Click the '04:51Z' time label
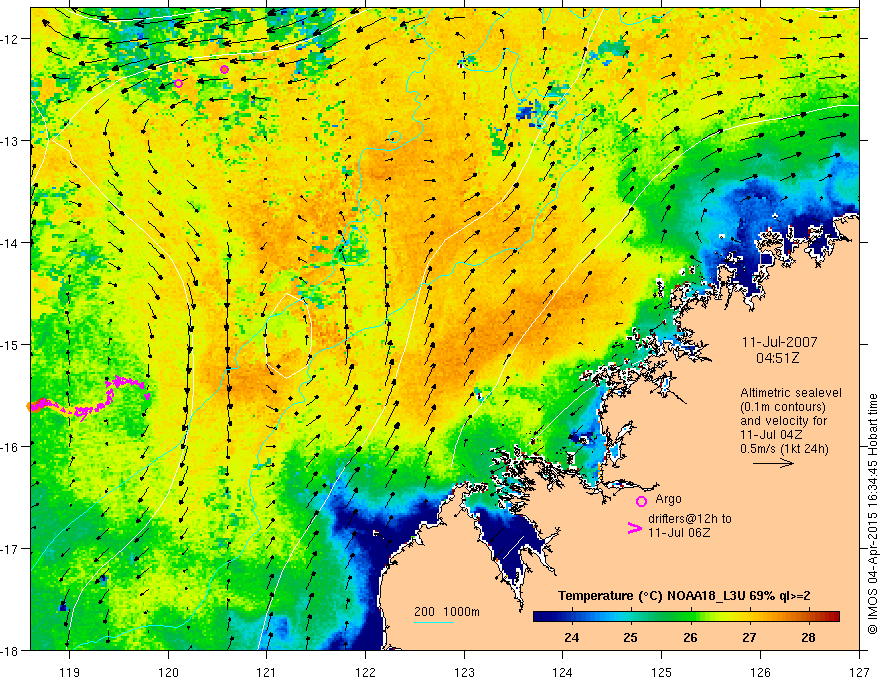The height and width of the screenshot is (680, 880). pos(777,357)
